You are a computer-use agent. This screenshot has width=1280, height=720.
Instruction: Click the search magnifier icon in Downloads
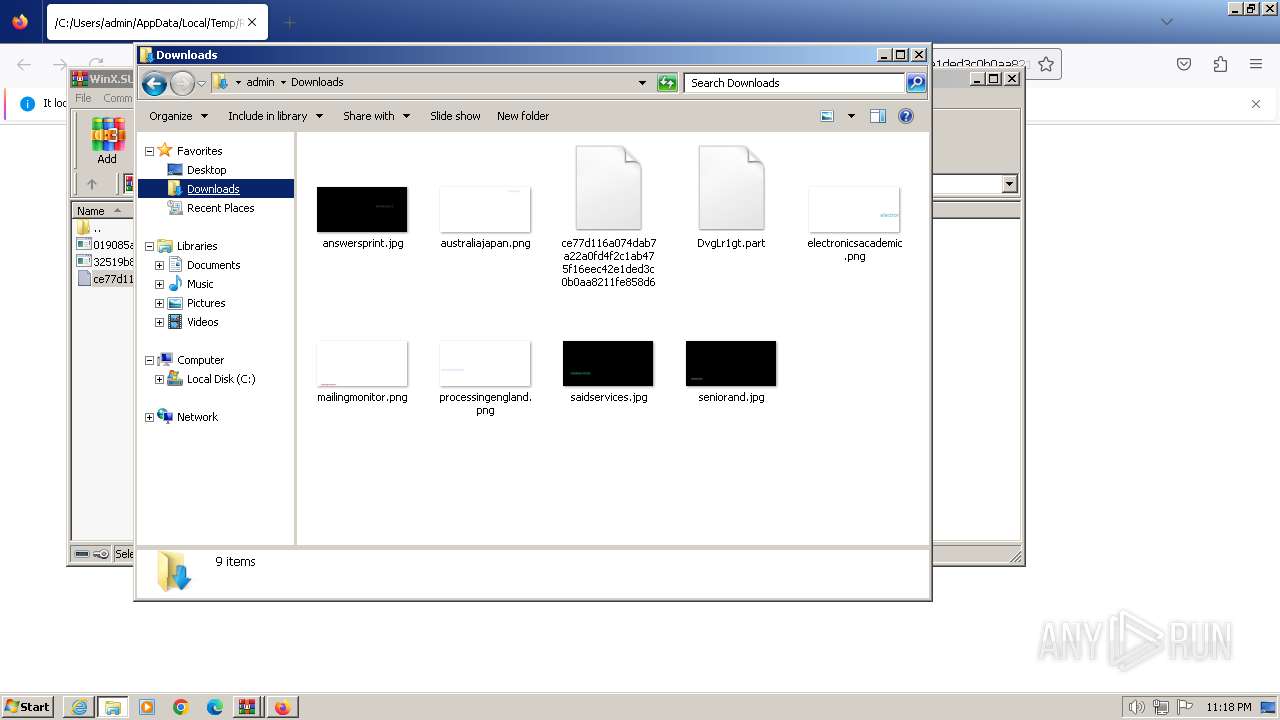[x=916, y=83]
